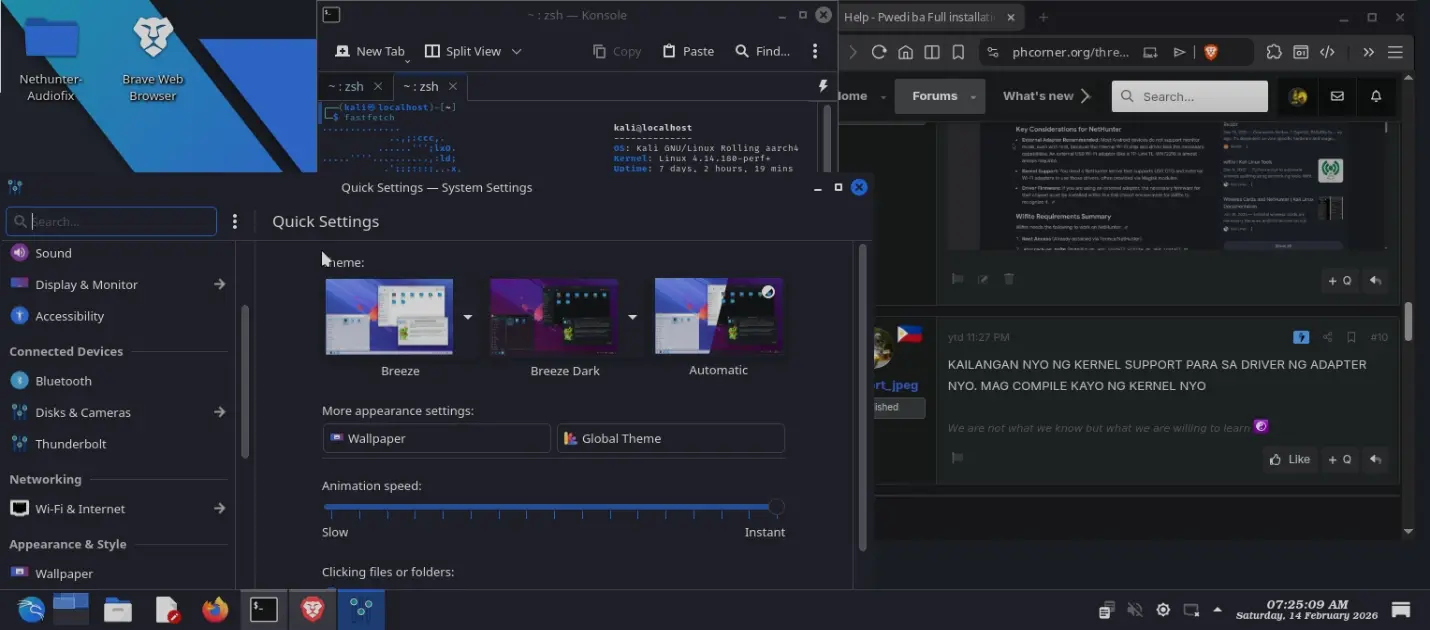Click muted volume icon in system tray
Screen dimensions: 1430x630
(1134, 610)
